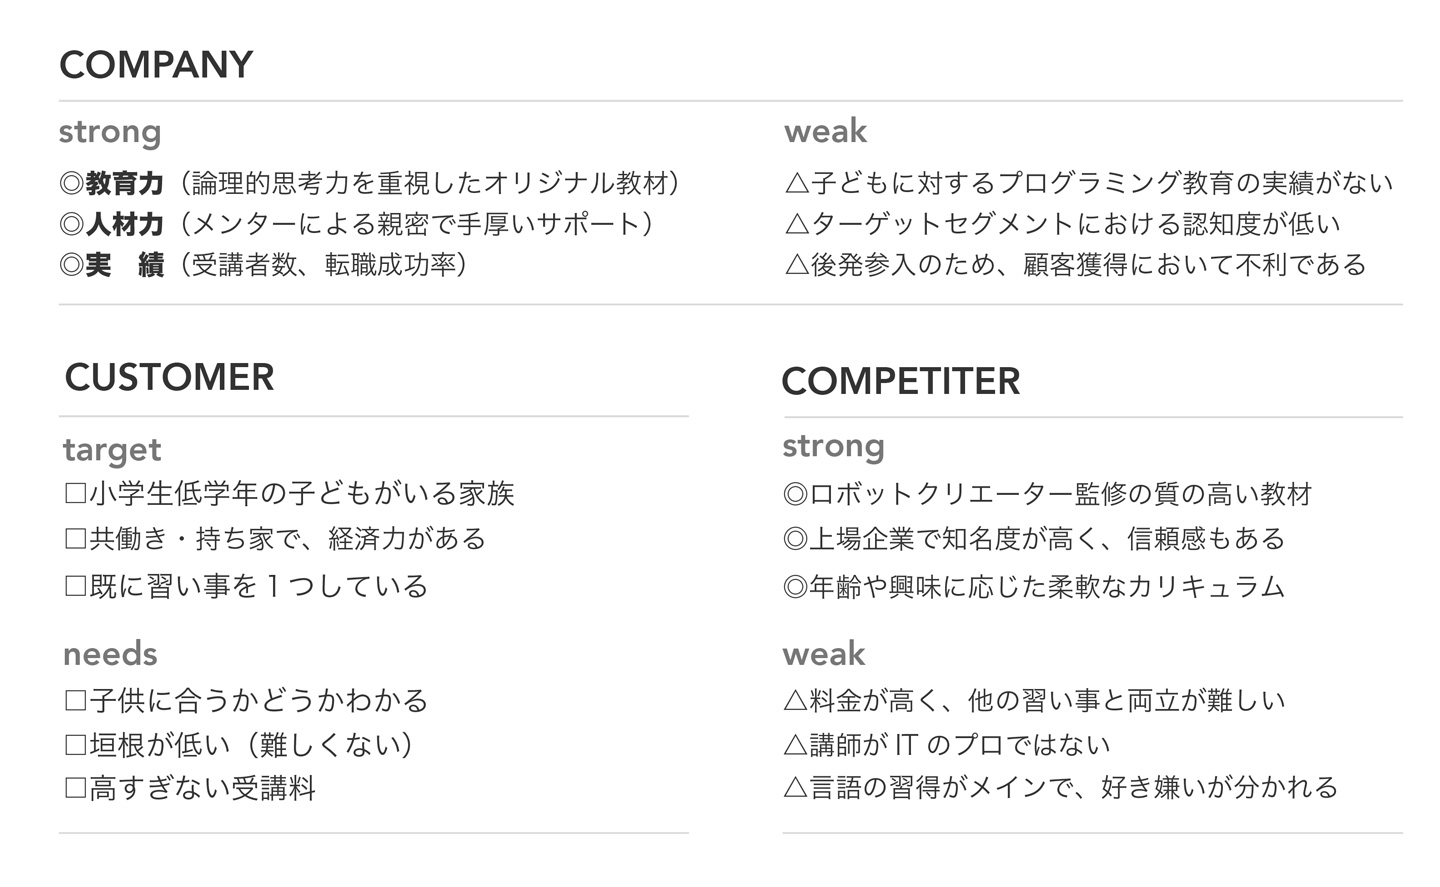
Task: Tick the 既に習い事を１つしている checkbox
Action: pyautogui.click(x=75, y=586)
